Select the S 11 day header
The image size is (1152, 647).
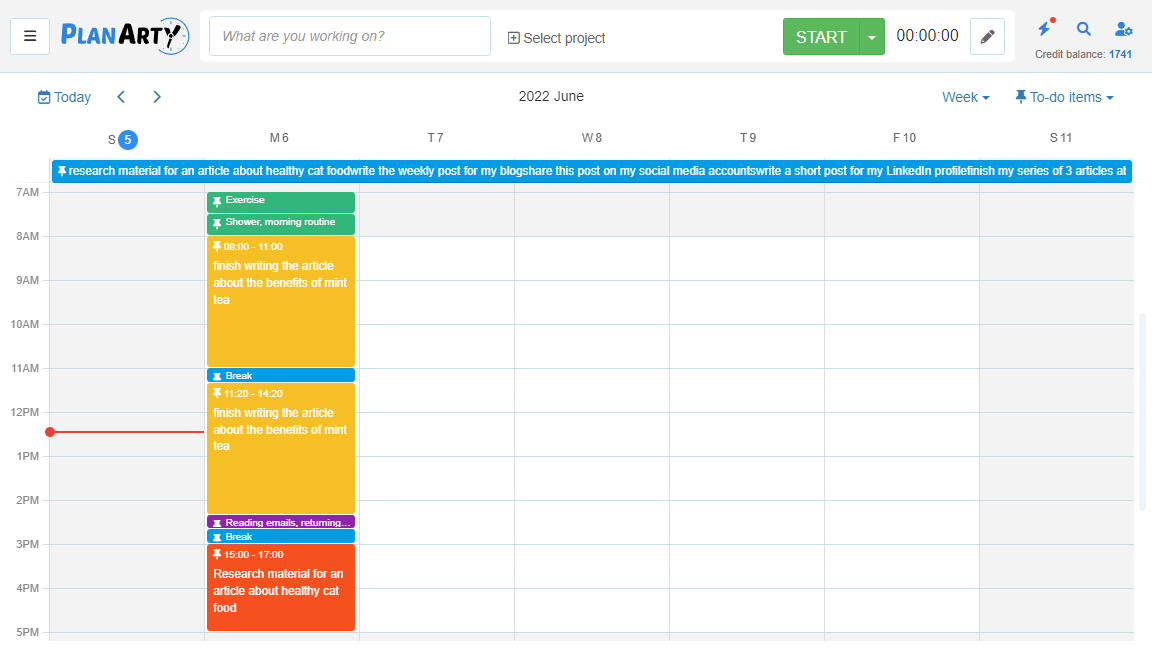pyautogui.click(x=1061, y=138)
